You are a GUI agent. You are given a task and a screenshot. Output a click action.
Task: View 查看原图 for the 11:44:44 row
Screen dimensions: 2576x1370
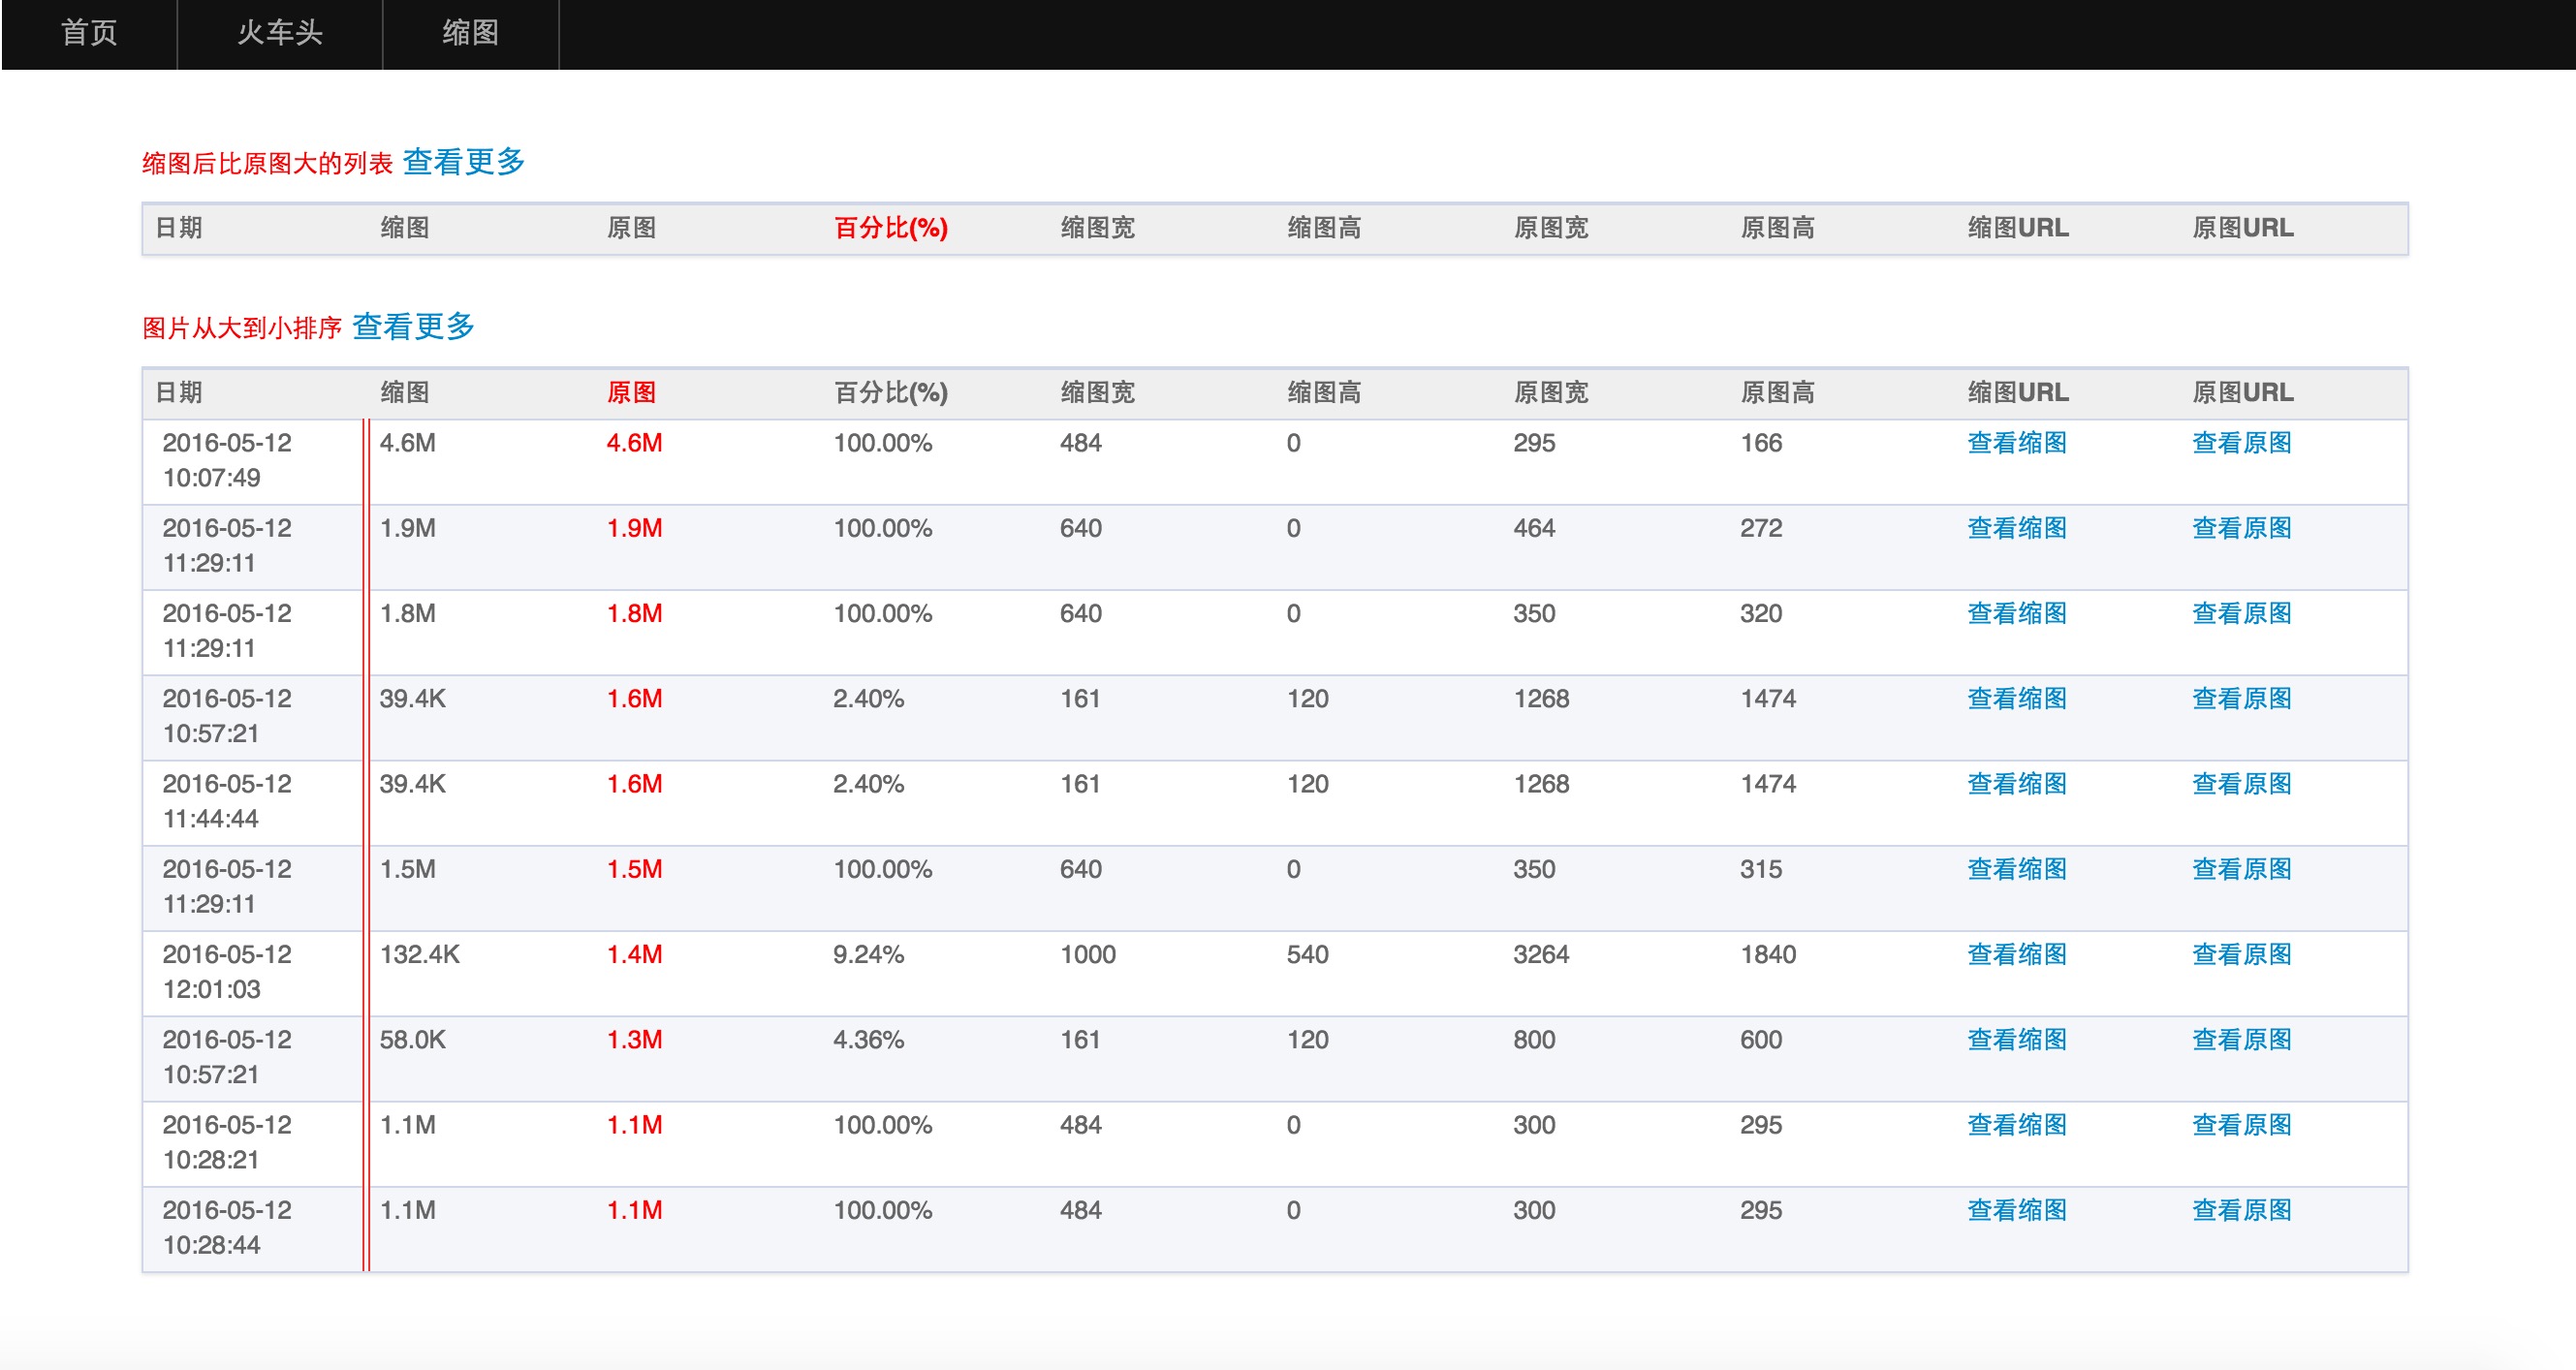pyautogui.click(x=2241, y=784)
